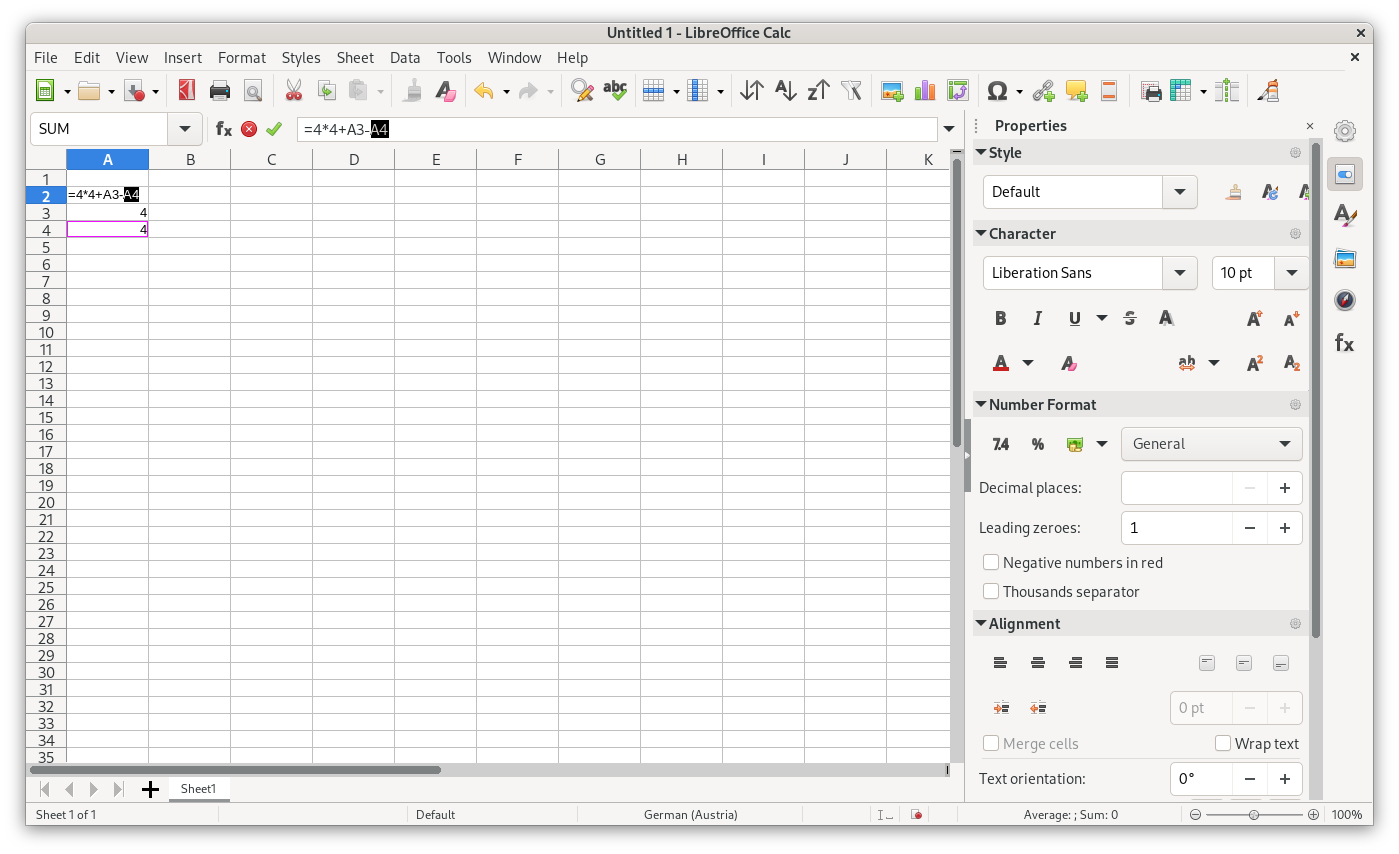Expand the General number format dropdown
The width and height of the screenshot is (1399, 854).
click(1284, 444)
